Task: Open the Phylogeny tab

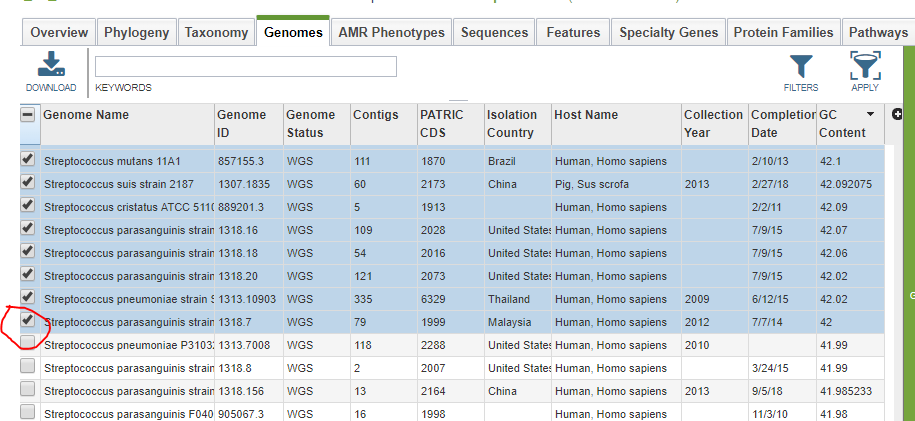Action: coord(137,33)
